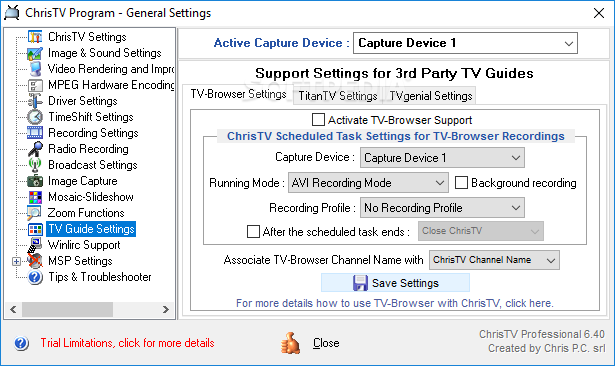Click the Winlirc Support remote icon
The height and width of the screenshot is (366, 615).
point(35,245)
